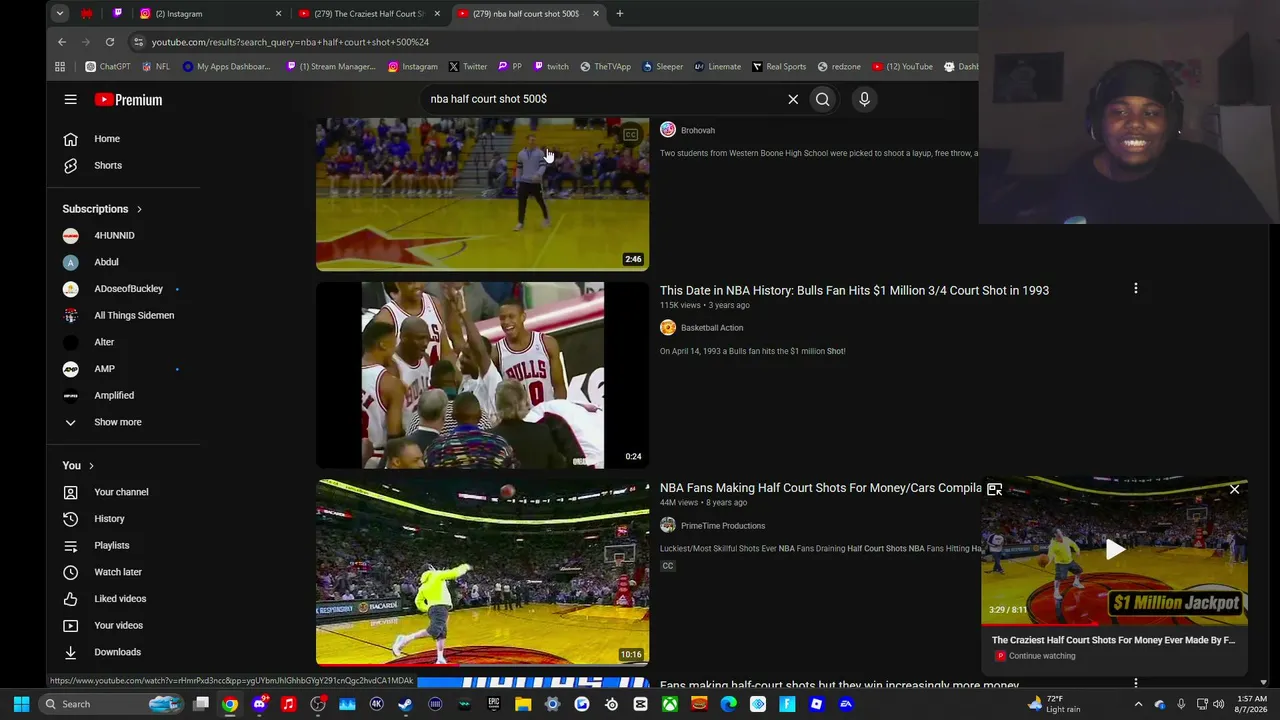Close the miniplayer
The height and width of the screenshot is (720, 1280).
tap(1234, 489)
